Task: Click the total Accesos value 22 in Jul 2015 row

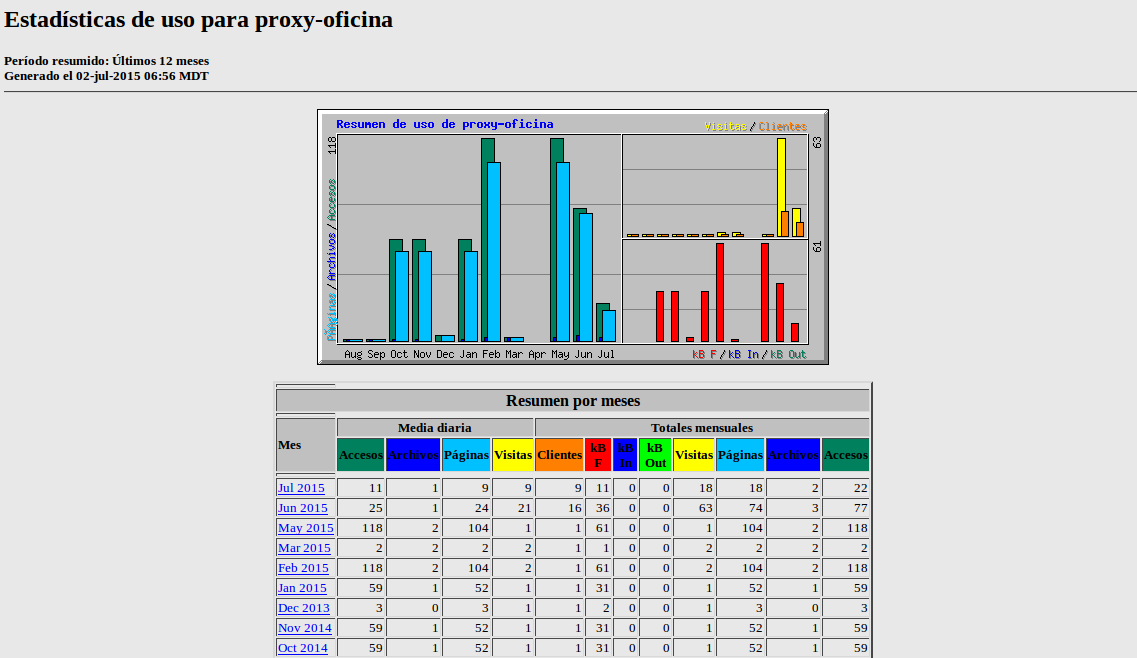Action: pyautogui.click(x=860, y=488)
